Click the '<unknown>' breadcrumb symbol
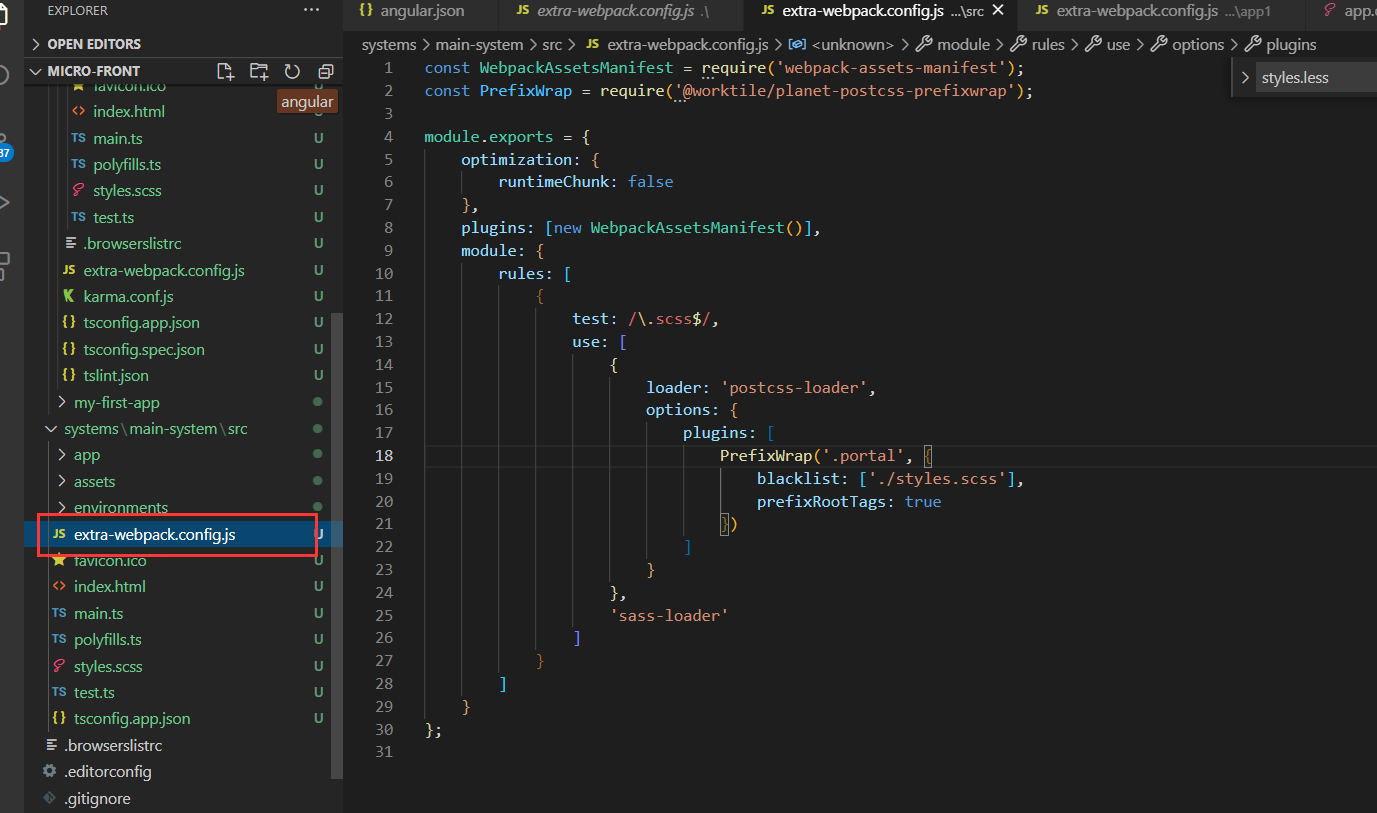1377x813 pixels. point(853,44)
